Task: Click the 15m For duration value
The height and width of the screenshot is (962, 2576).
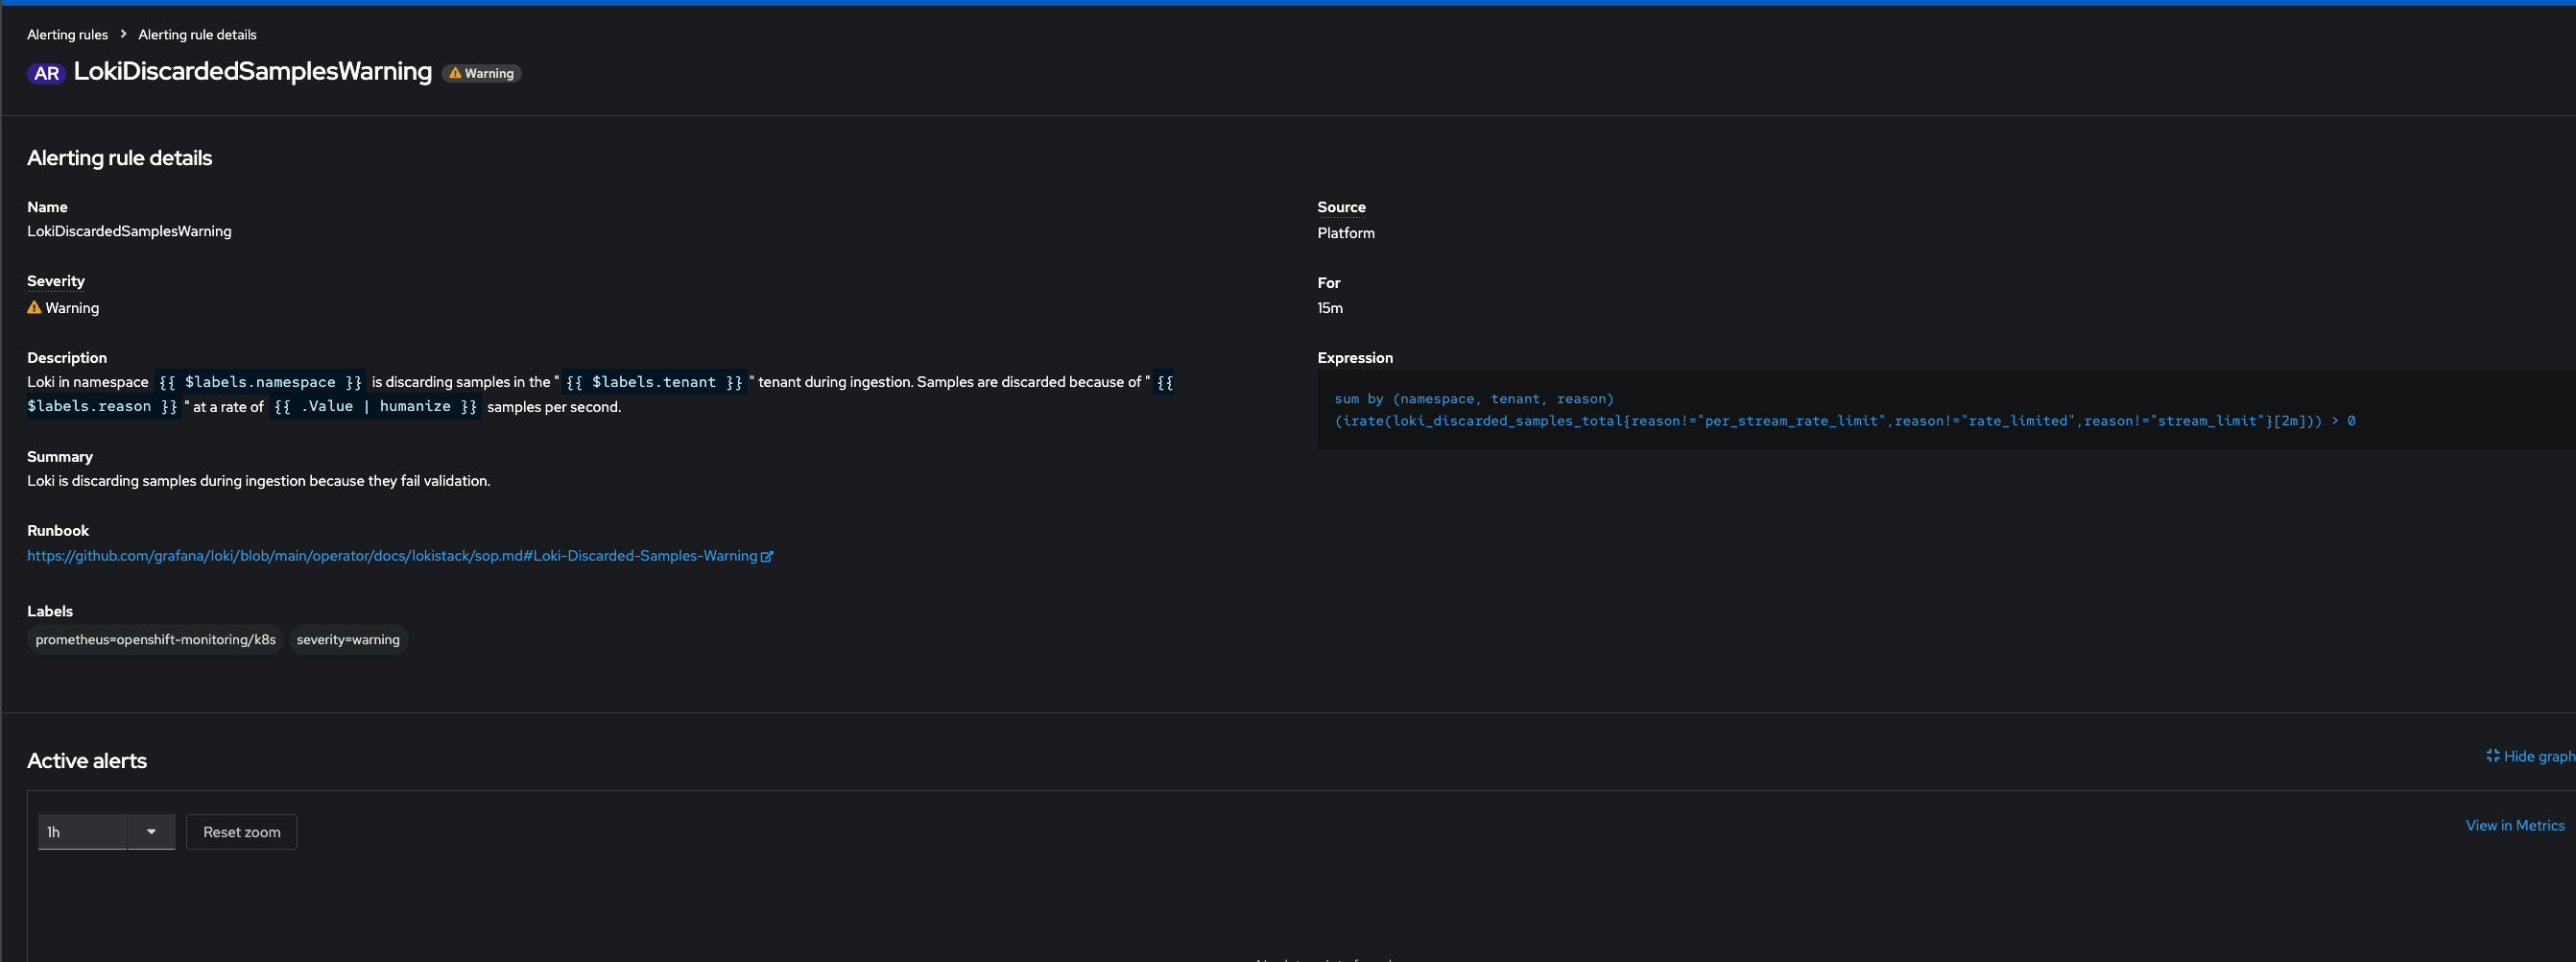Action: click(1330, 308)
